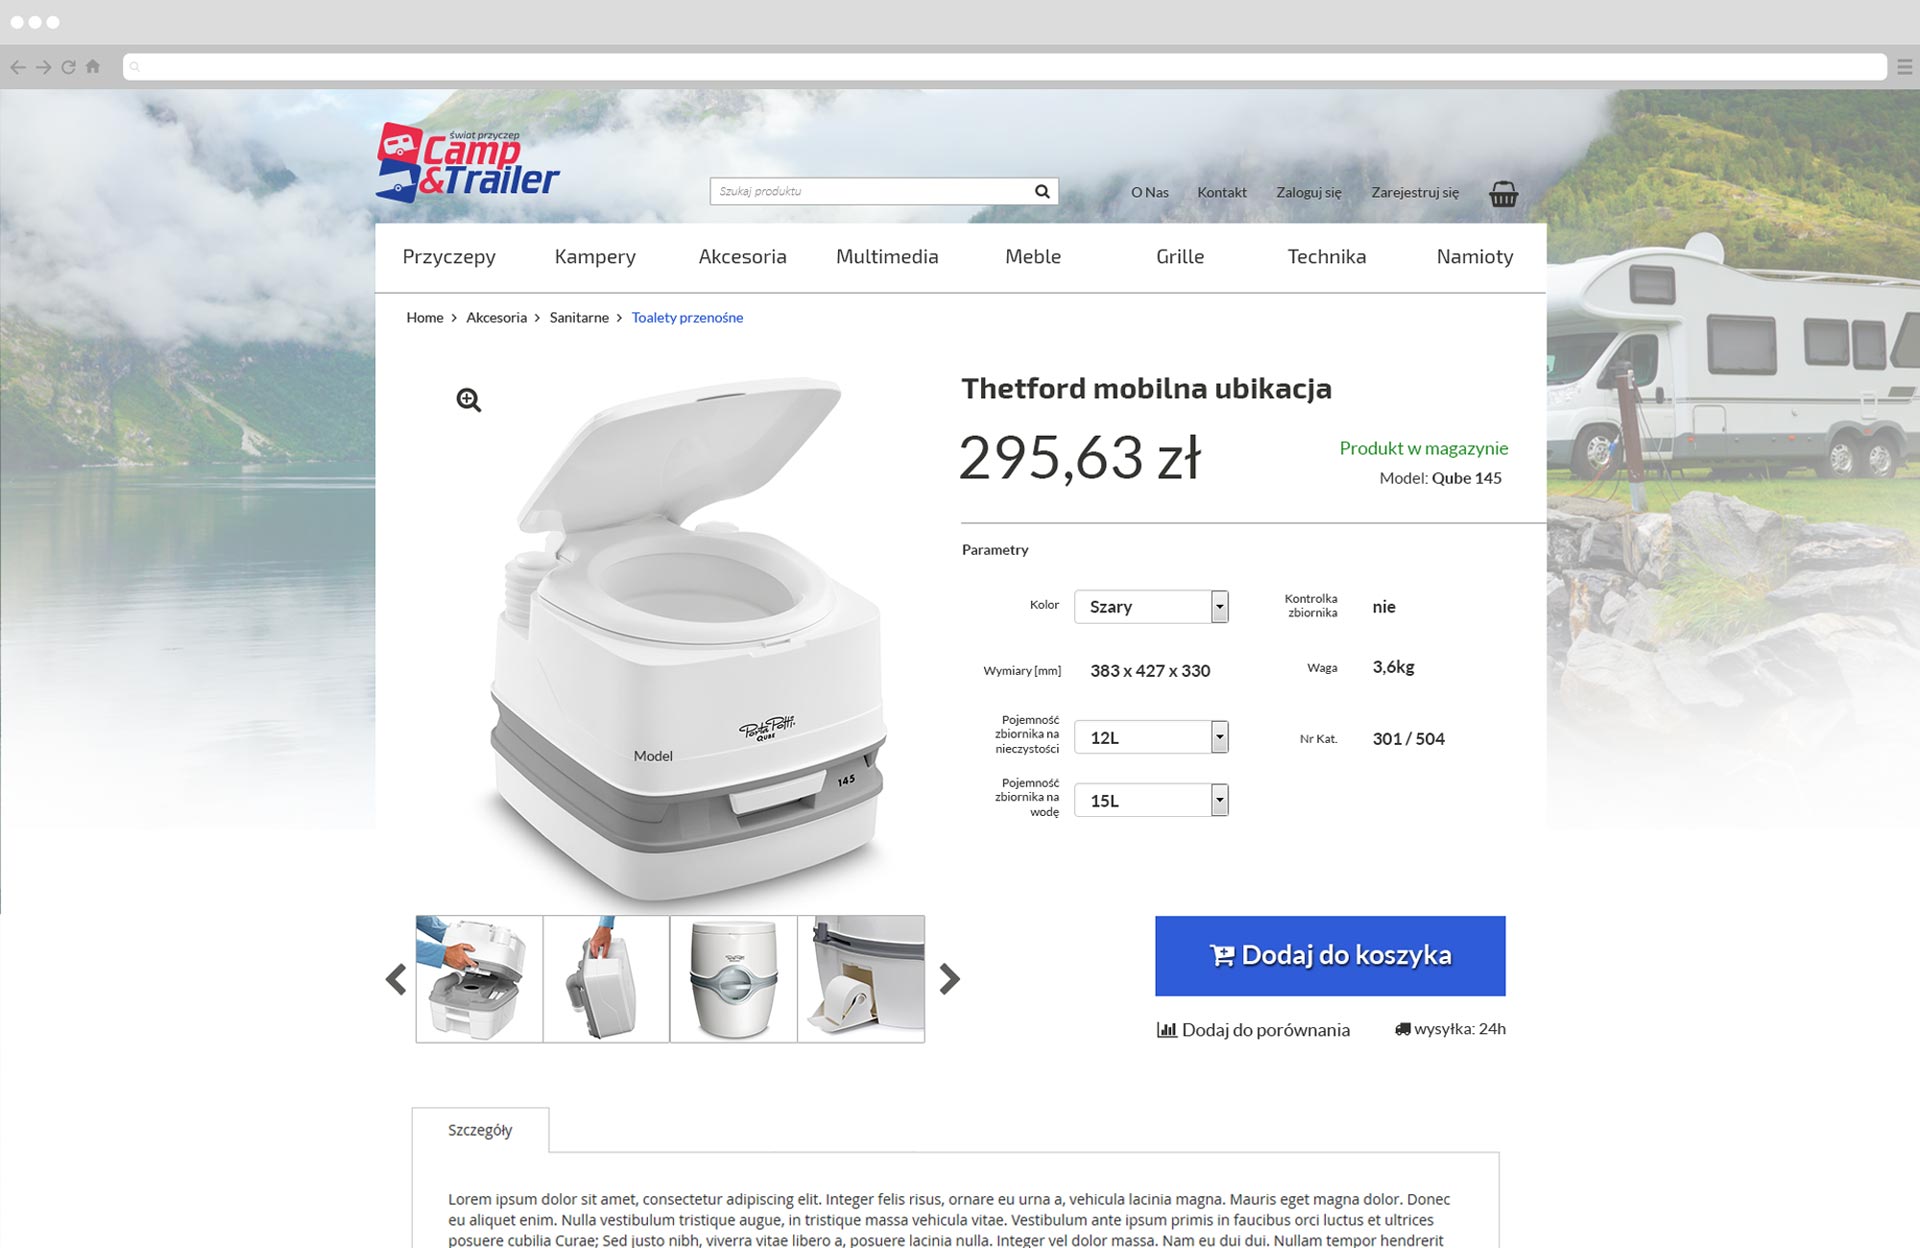
Task: Click the browser forward arrow
Action: [x=43, y=67]
